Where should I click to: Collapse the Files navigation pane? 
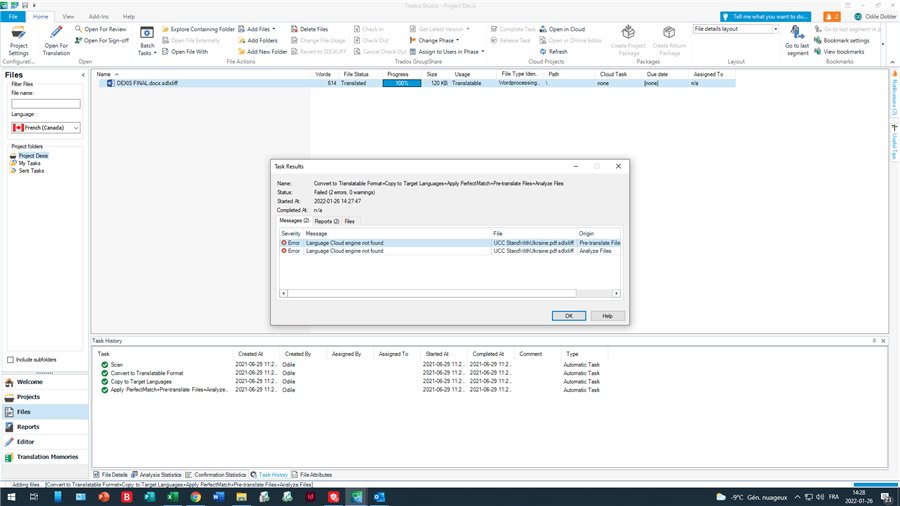pos(83,75)
